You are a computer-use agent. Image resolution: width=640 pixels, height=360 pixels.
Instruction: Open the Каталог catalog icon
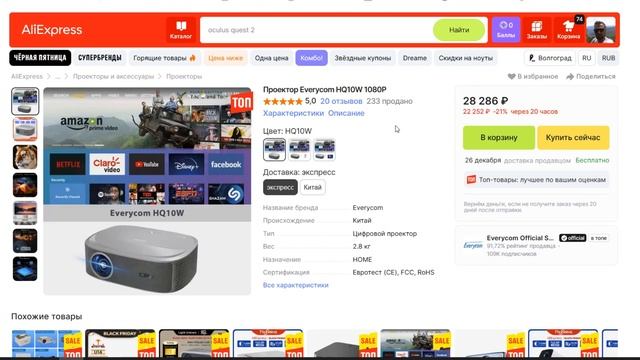coord(181,30)
